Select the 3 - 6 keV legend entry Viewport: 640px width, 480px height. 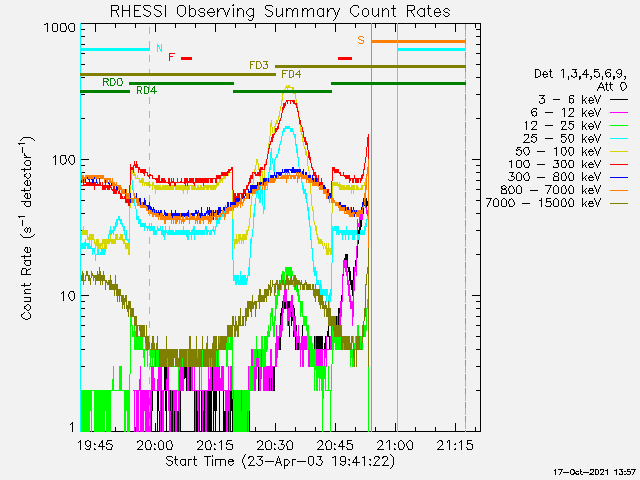pos(582,100)
